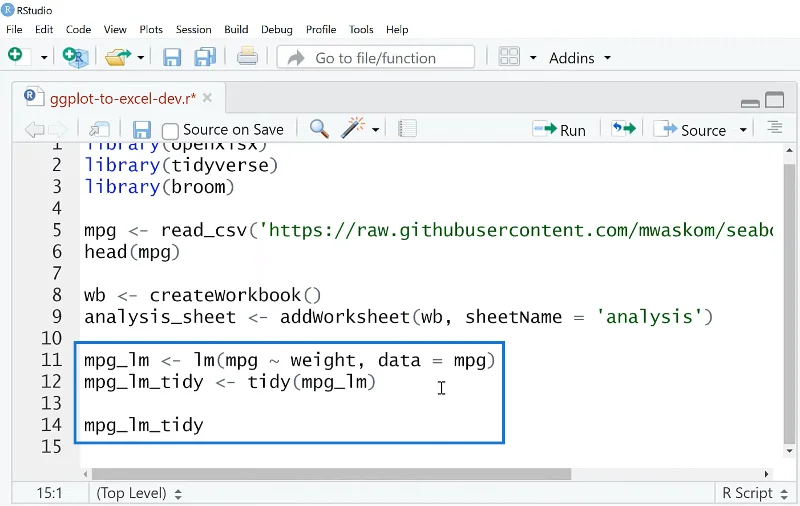Click mpg_lm_tidy on line 14
The width and height of the screenshot is (800, 506).
coord(144,425)
